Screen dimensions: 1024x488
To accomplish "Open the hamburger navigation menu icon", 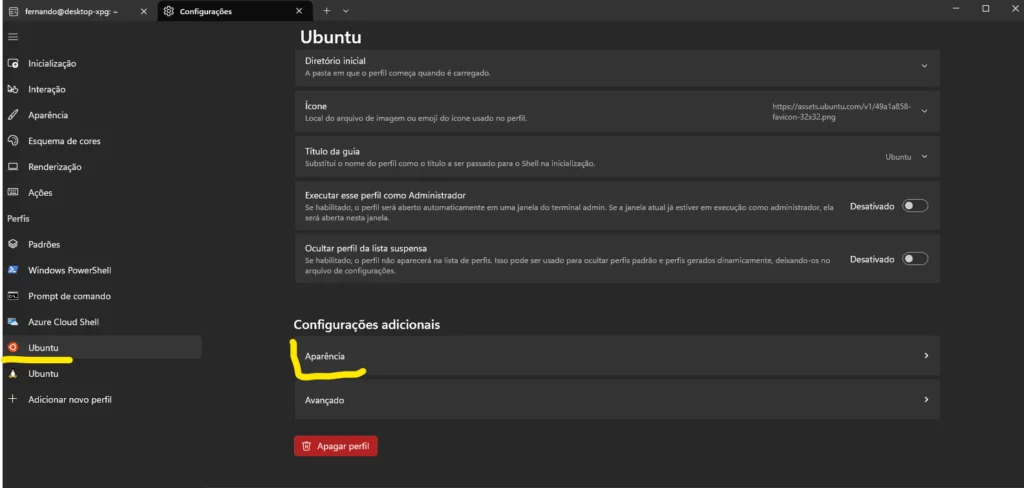I will tap(12, 37).
